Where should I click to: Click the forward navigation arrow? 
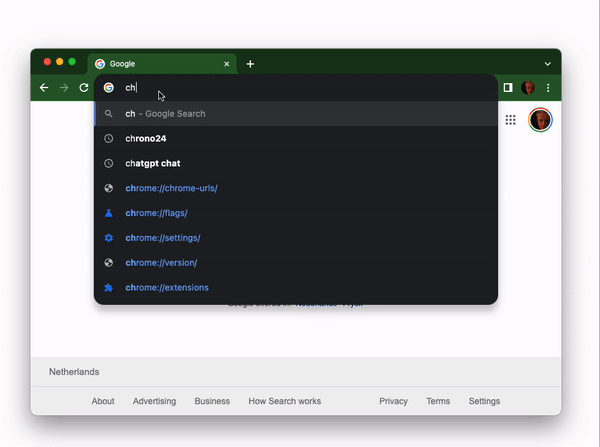64,88
